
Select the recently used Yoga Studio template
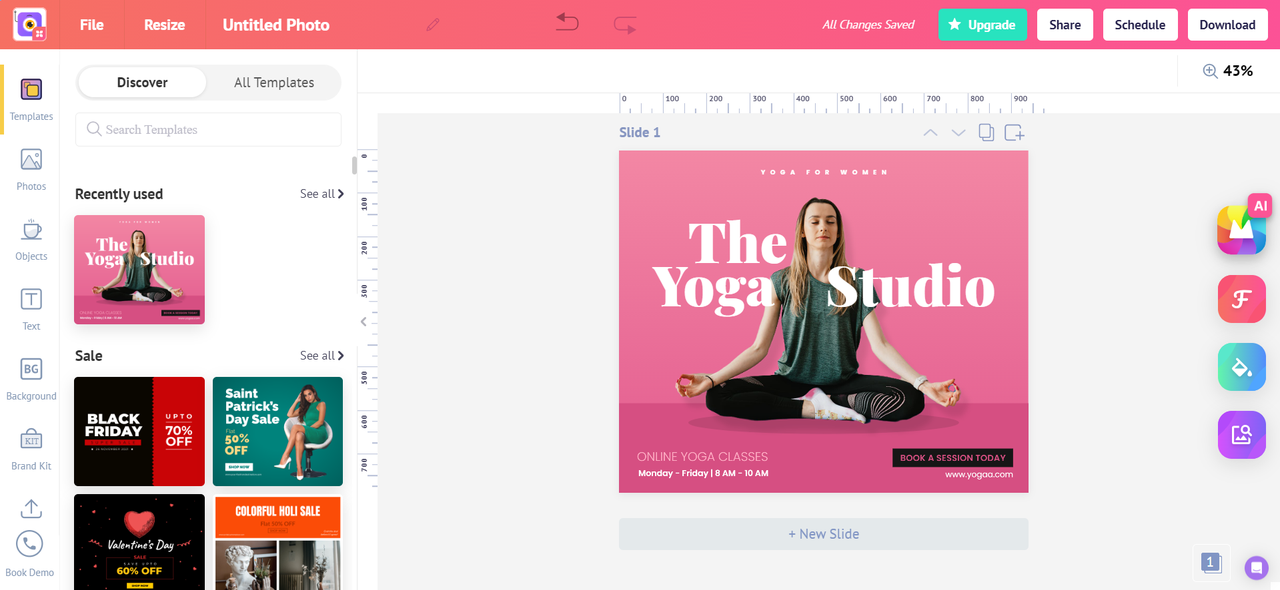[139, 270]
